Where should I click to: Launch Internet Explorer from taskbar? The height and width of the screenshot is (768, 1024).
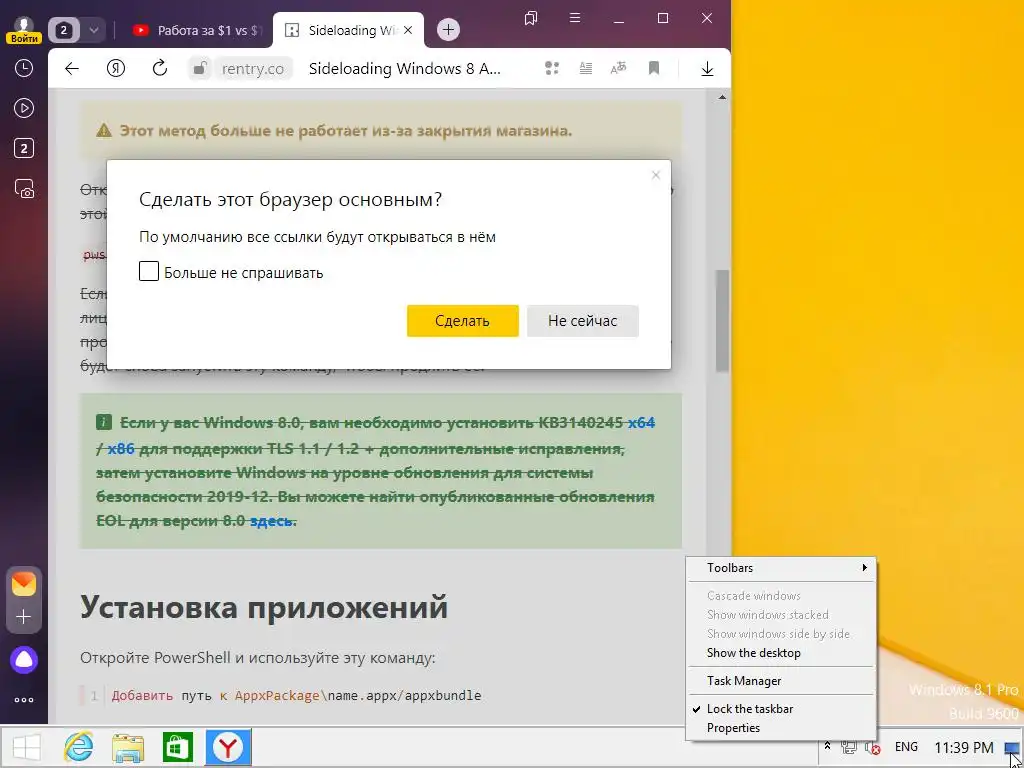coord(78,748)
